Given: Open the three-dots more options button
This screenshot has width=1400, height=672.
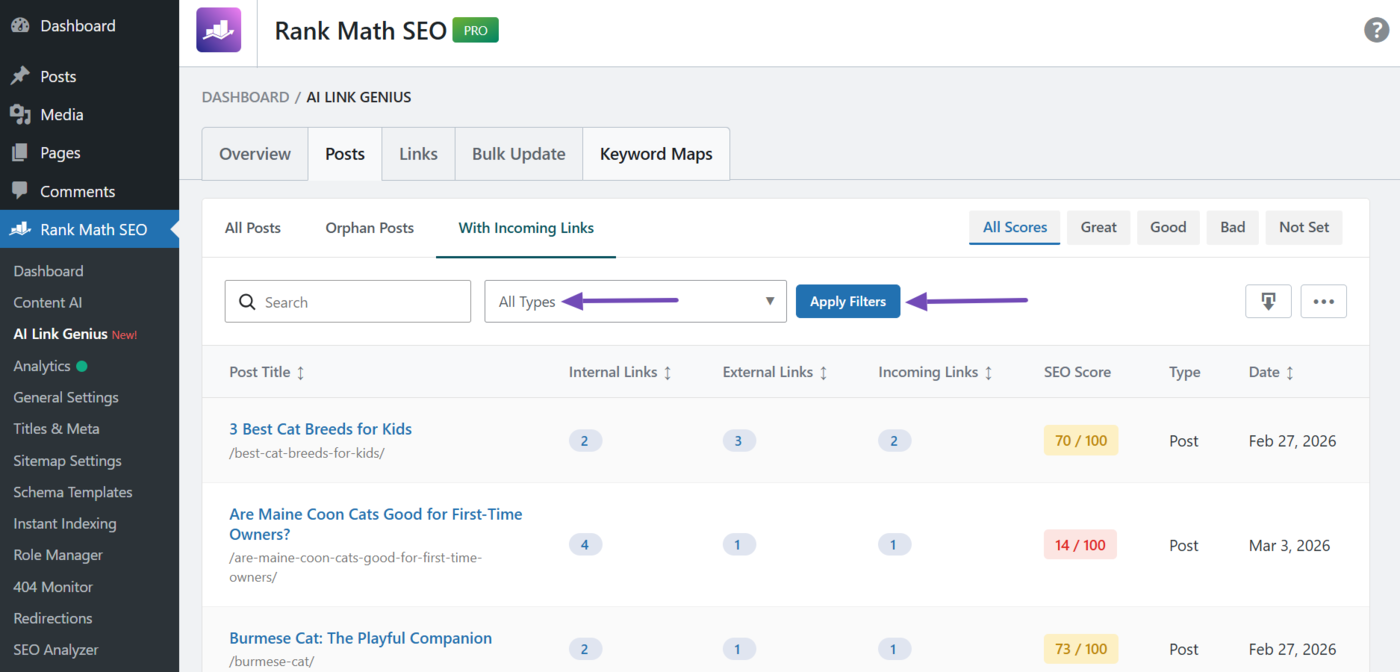Looking at the screenshot, I should pos(1324,301).
